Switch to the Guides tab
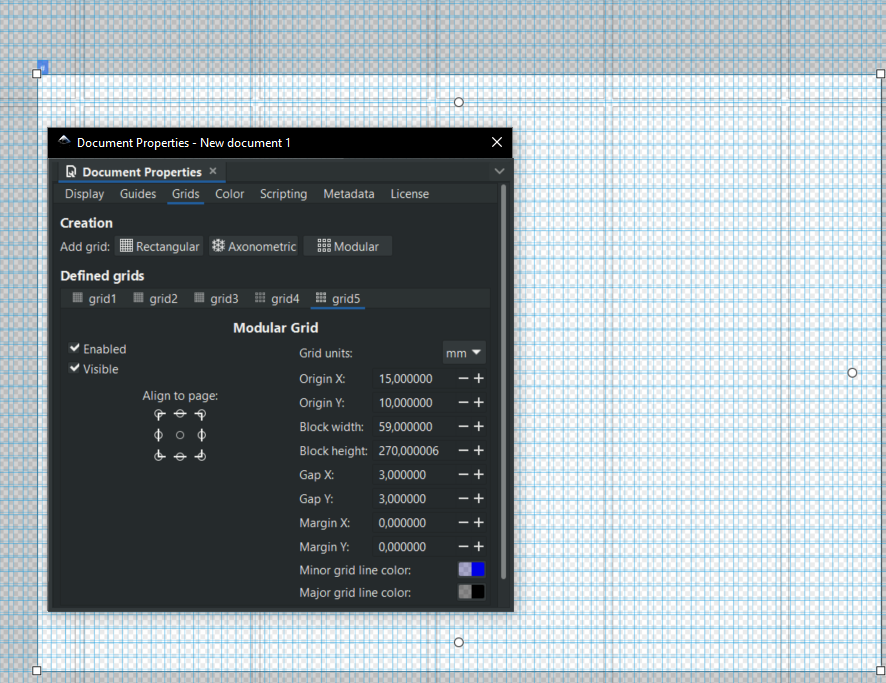The width and height of the screenshot is (886, 683). click(x=138, y=194)
